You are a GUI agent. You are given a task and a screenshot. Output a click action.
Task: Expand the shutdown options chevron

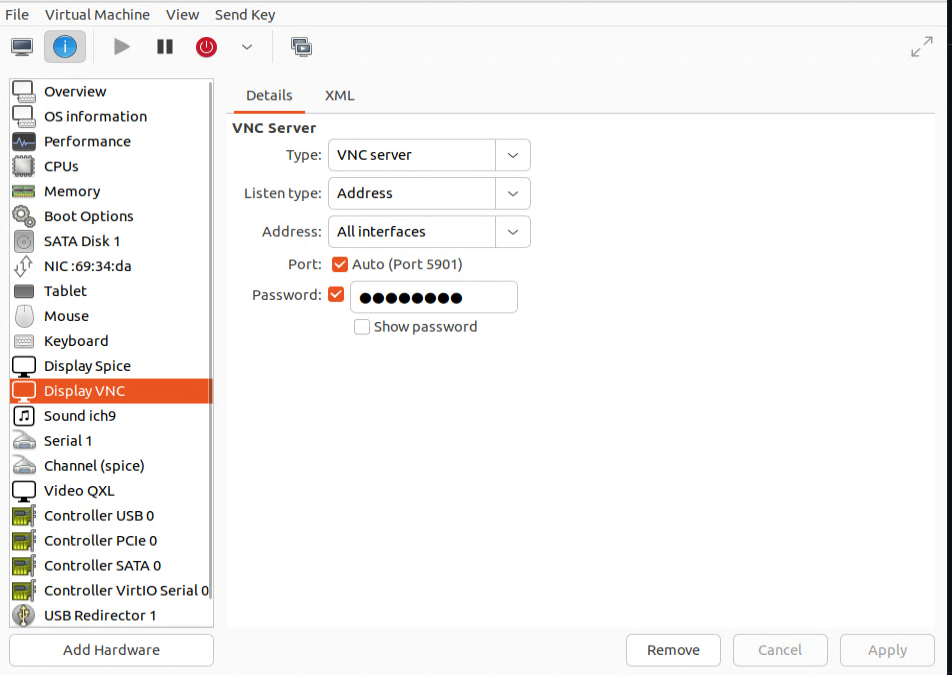pyautogui.click(x=246, y=46)
